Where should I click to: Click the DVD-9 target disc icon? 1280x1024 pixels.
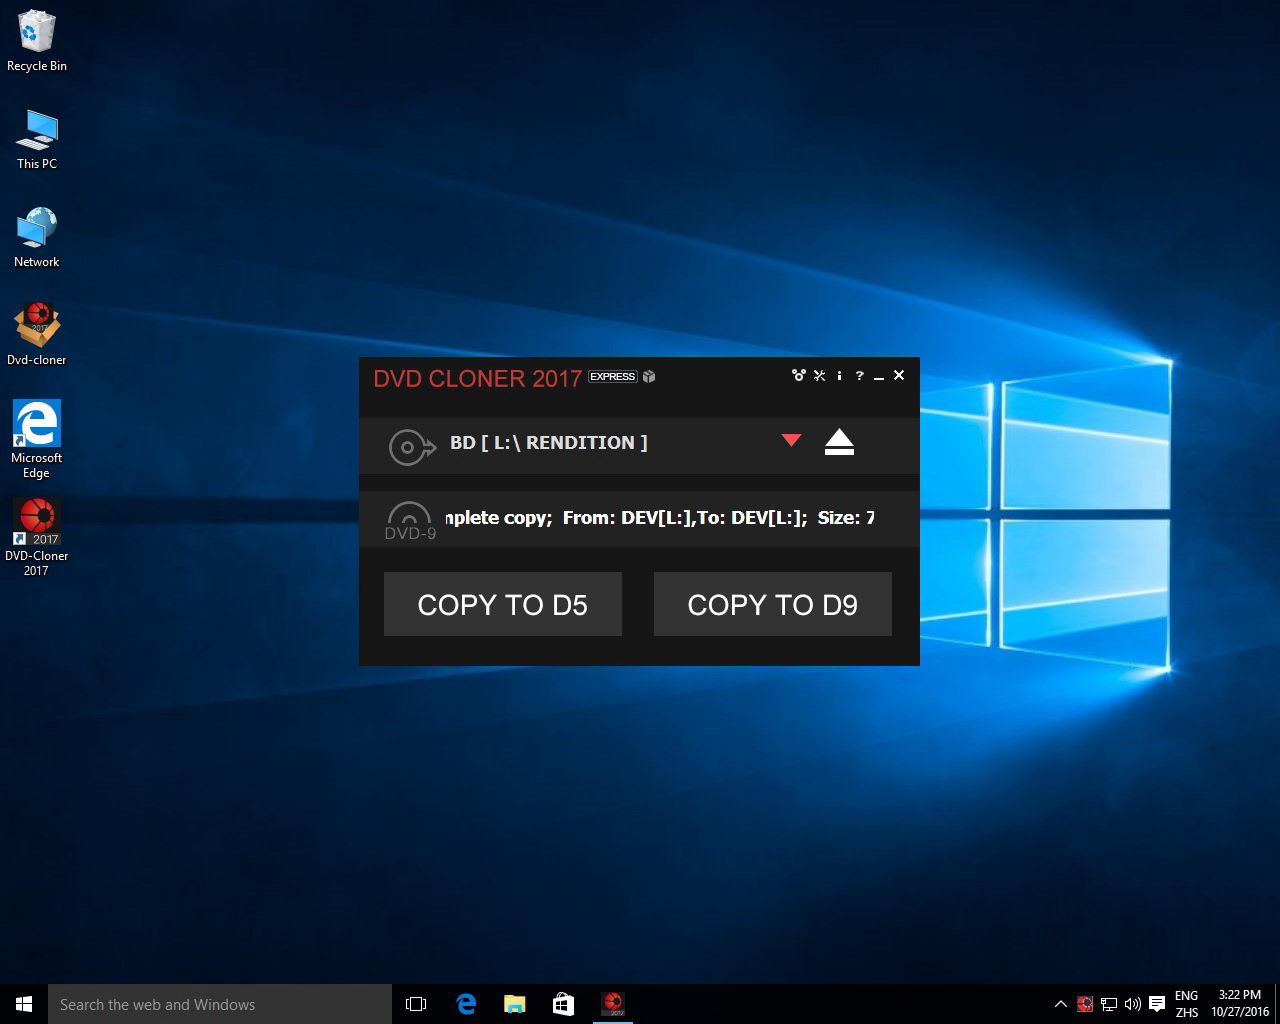pyautogui.click(x=410, y=521)
